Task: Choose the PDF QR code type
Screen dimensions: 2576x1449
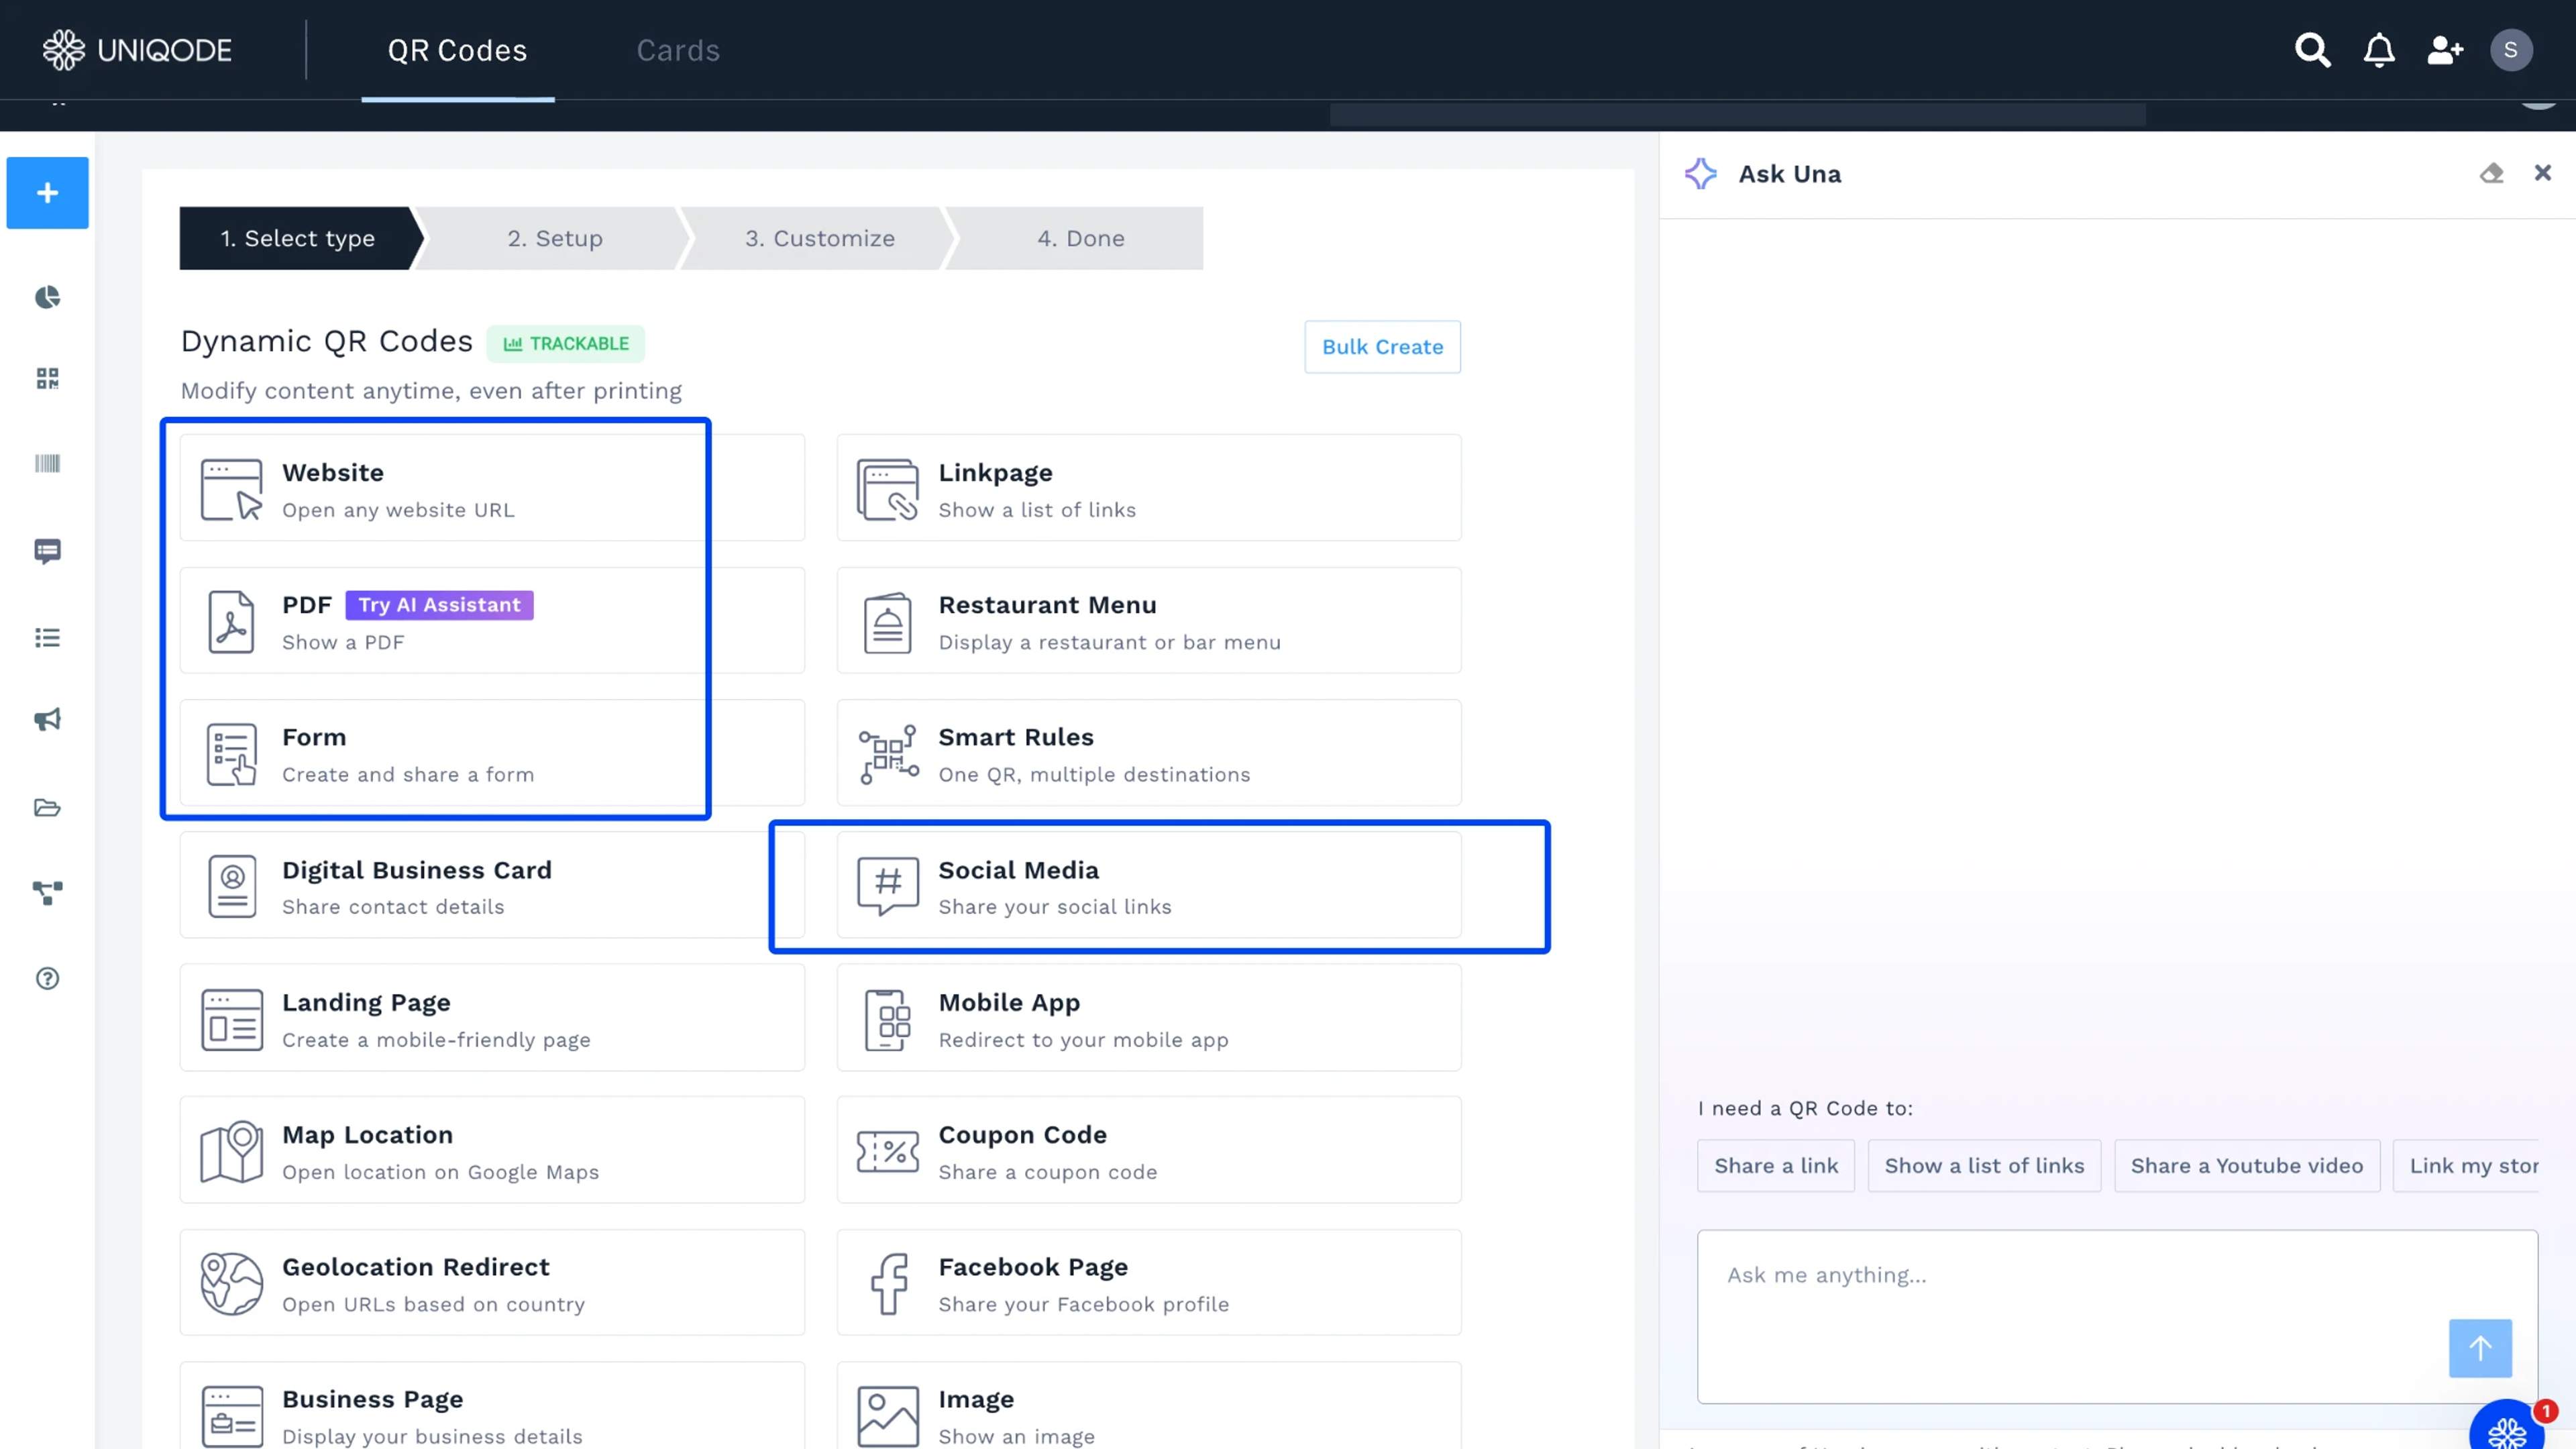Action: click(x=492, y=620)
